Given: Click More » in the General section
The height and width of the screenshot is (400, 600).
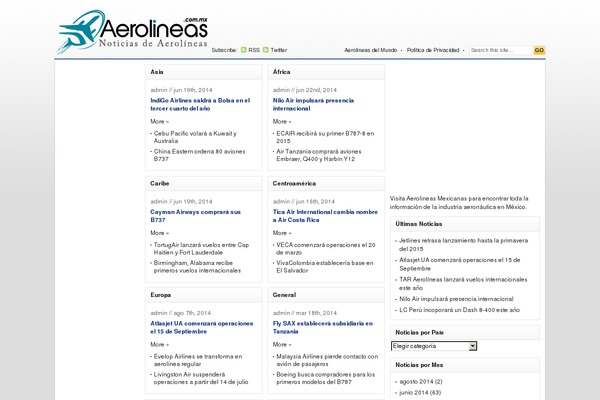Looking at the screenshot, I should (x=282, y=344).
